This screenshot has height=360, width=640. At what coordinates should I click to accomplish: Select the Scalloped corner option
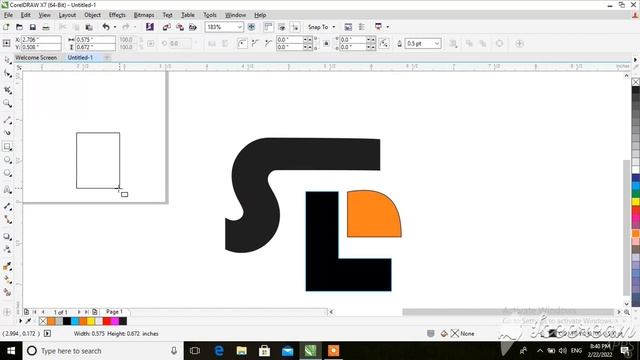click(255, 43)
